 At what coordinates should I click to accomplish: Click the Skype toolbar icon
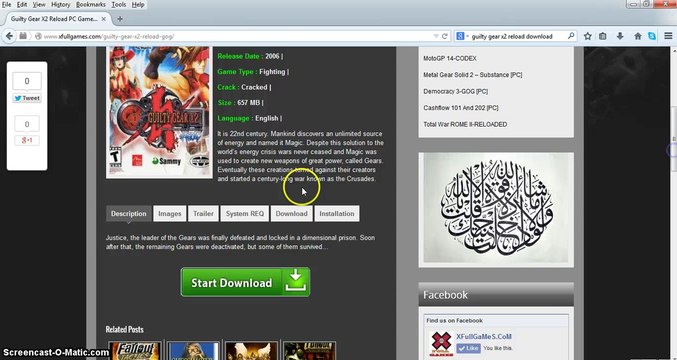pos(652,36)
